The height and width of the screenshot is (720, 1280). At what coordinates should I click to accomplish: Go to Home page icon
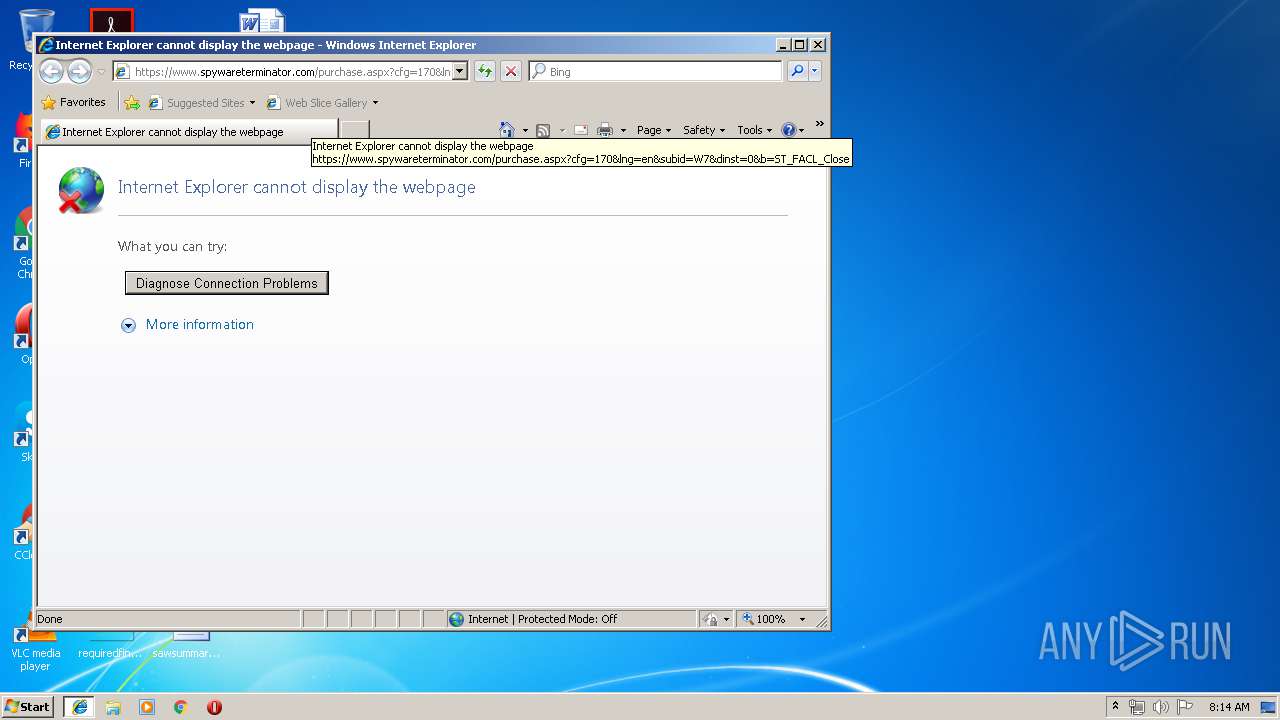click(507, 130)
